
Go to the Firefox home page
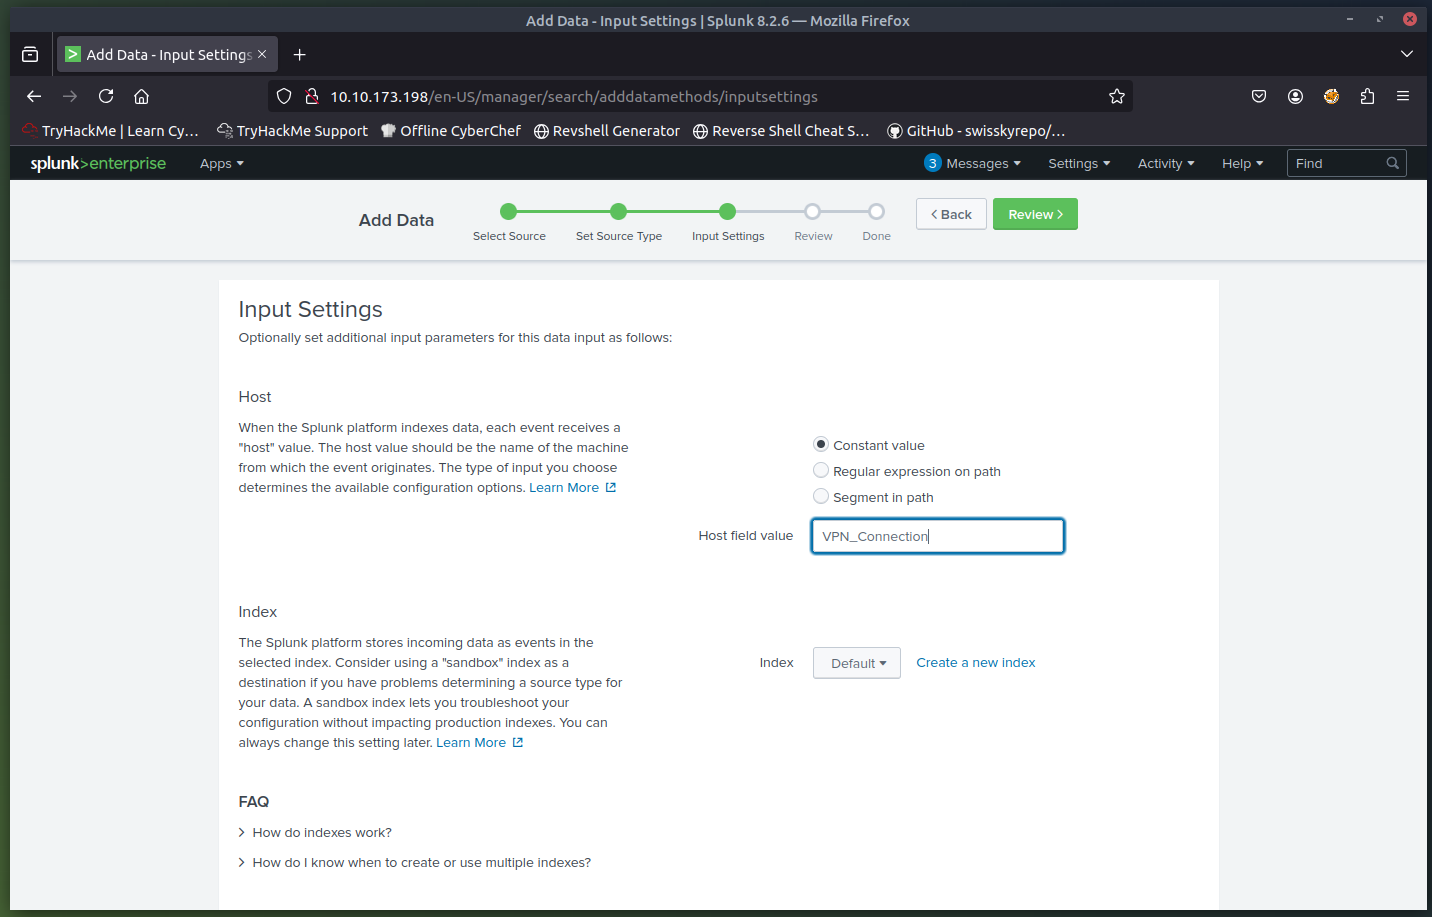point(142,96)
